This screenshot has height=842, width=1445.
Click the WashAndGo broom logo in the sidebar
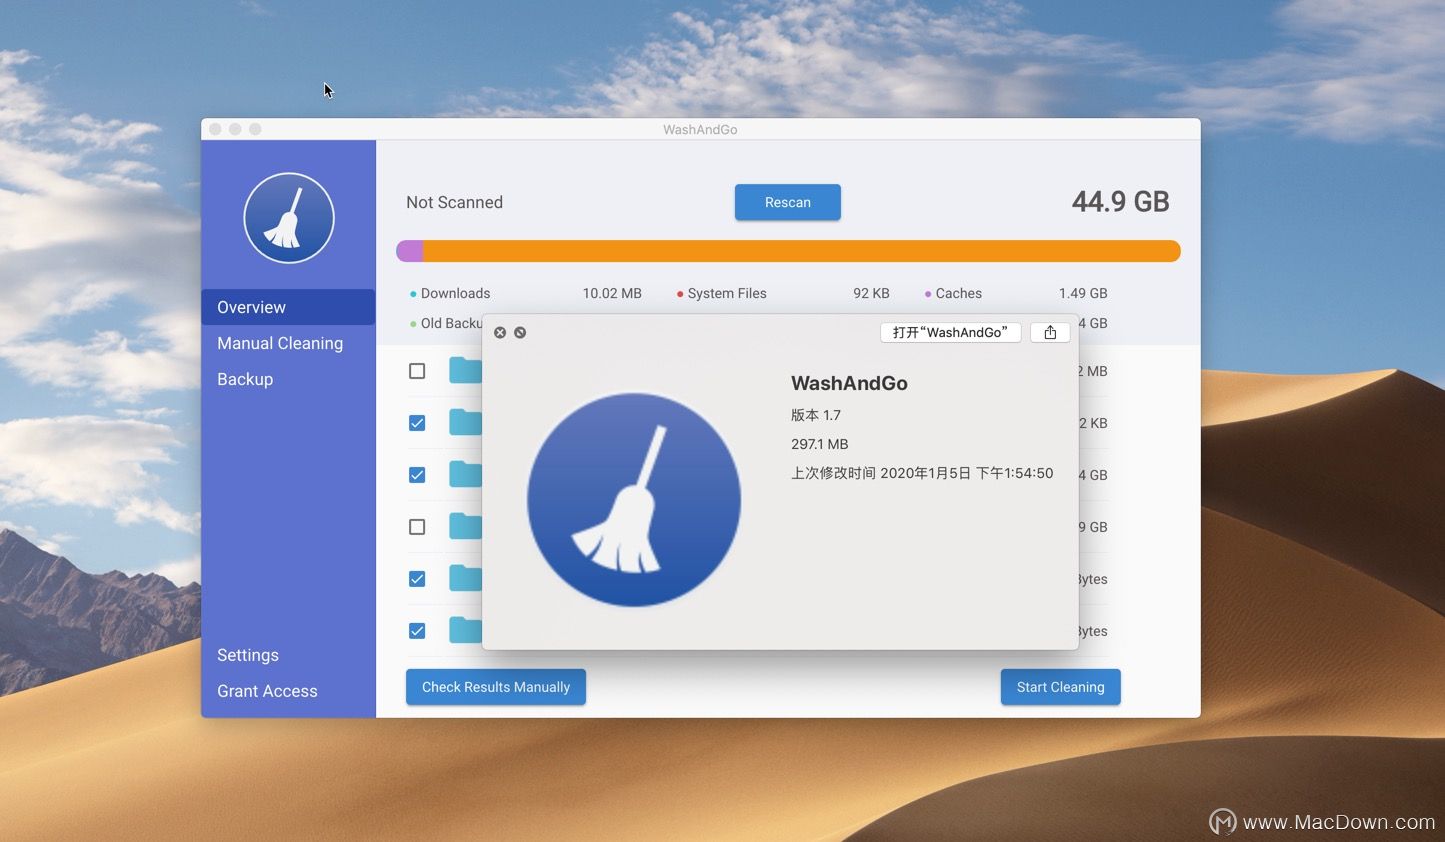[x=289, y=218]
